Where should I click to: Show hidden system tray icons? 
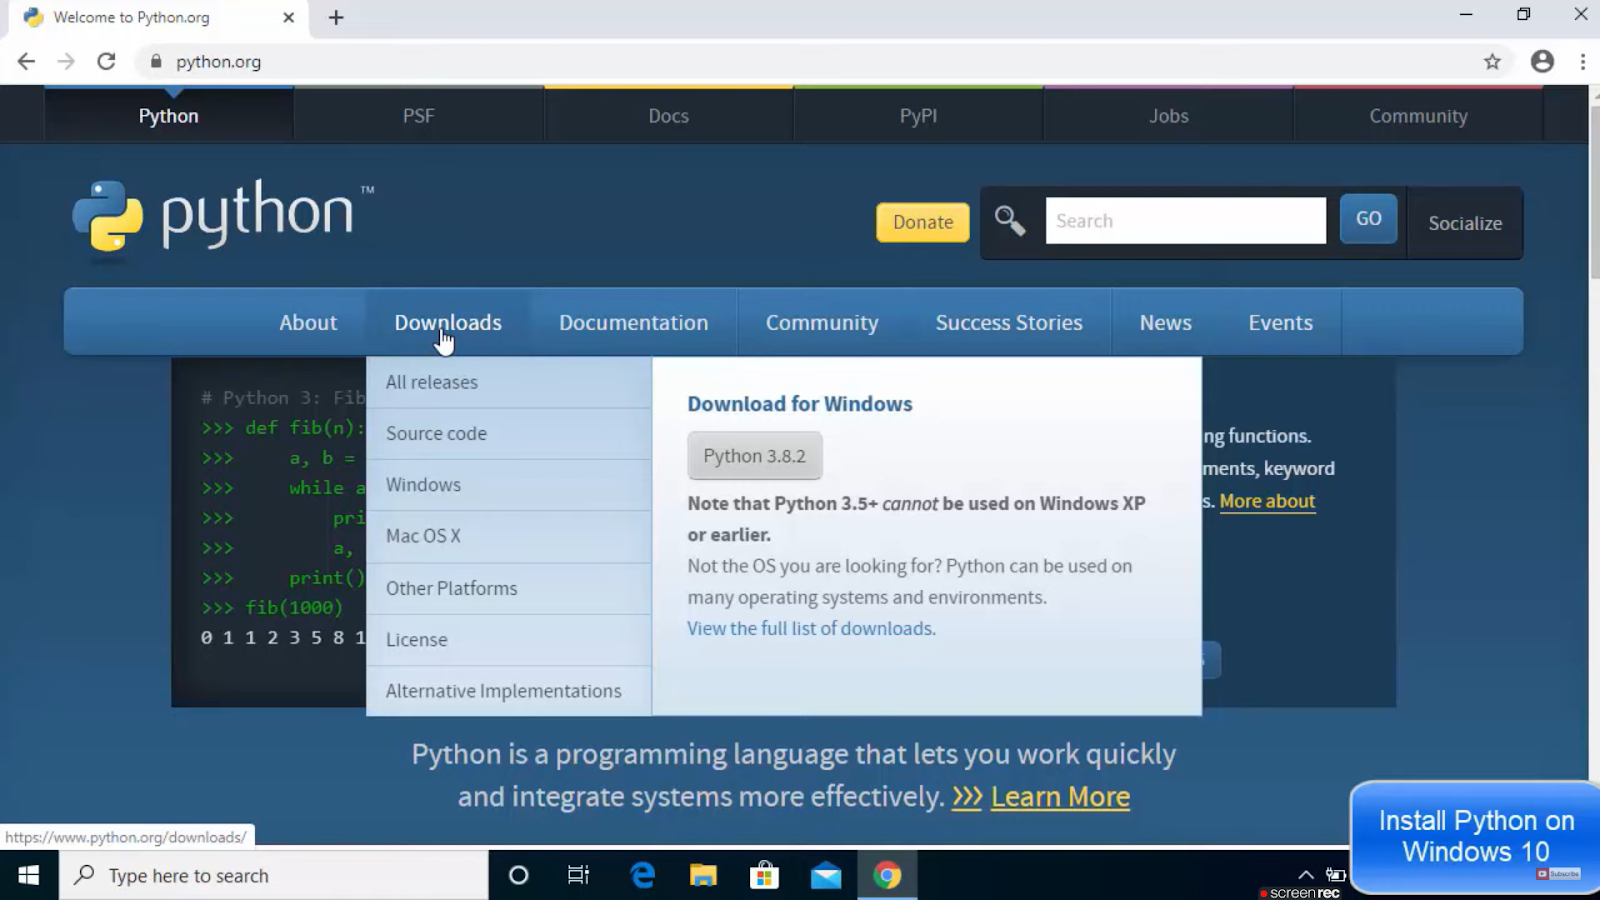[1305, 874]
